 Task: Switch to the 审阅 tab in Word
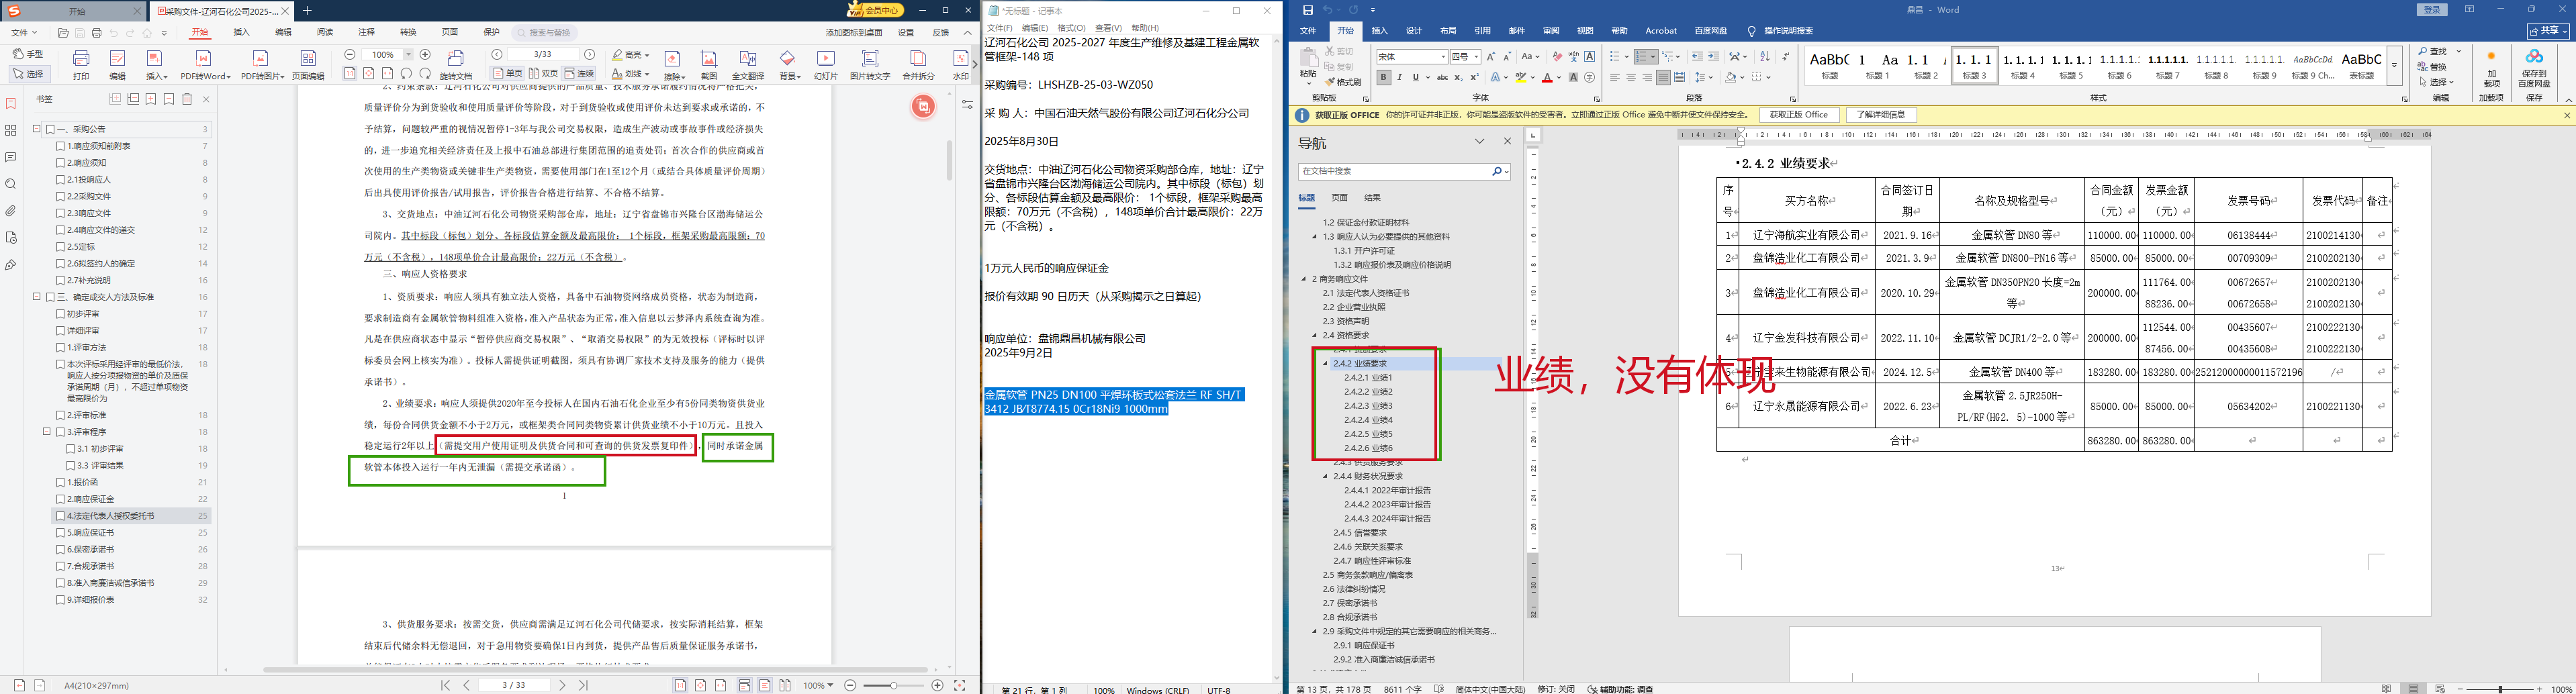point(1550,31)
